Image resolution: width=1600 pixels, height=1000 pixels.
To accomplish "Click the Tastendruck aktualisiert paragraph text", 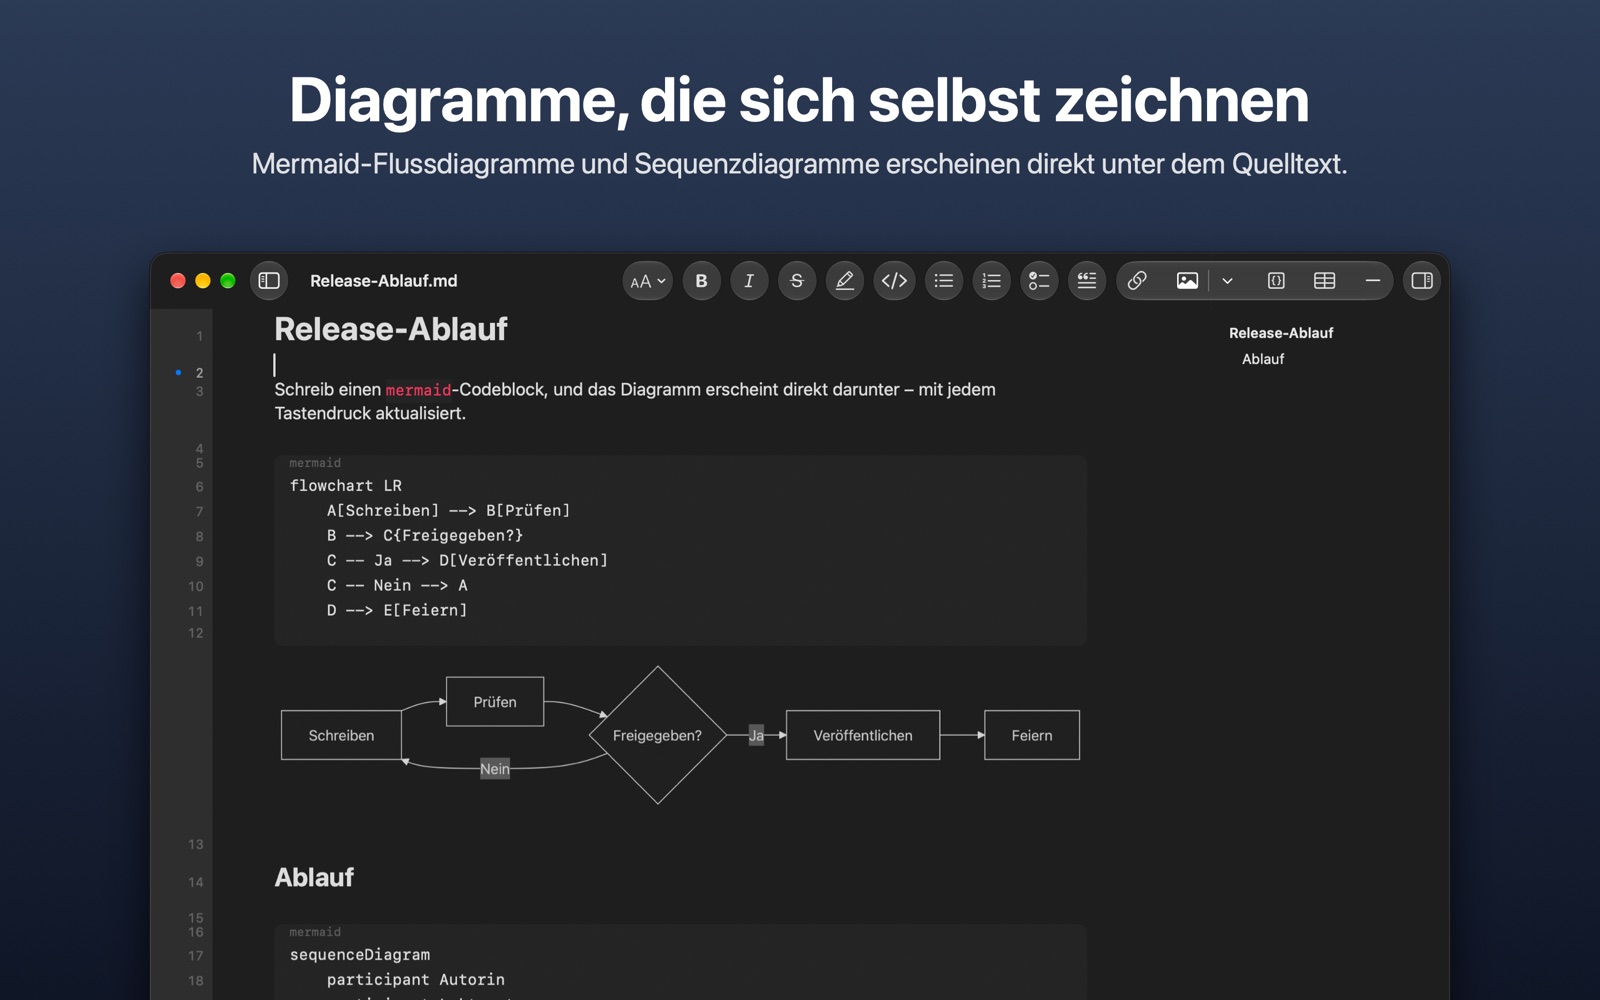I will (x=370, y=413).
